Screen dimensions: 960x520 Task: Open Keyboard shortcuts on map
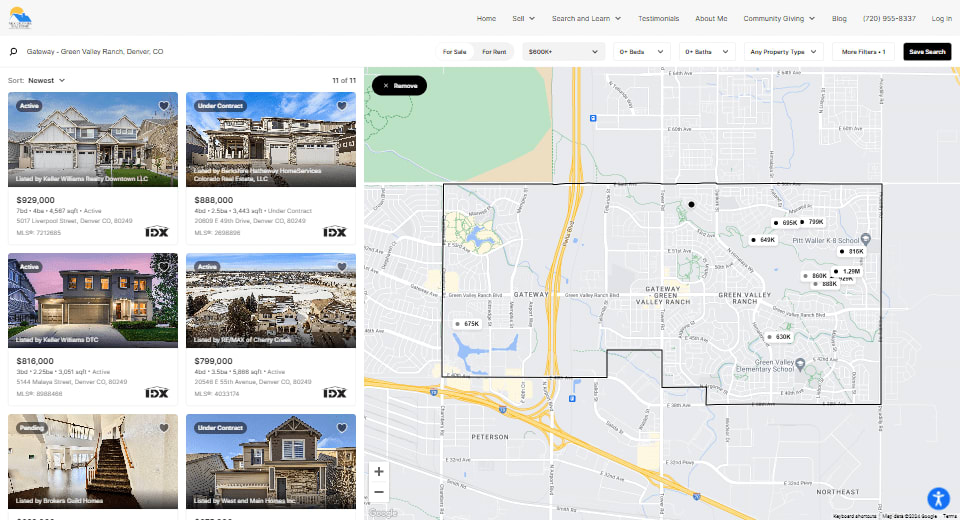click(x=855, y=516)
